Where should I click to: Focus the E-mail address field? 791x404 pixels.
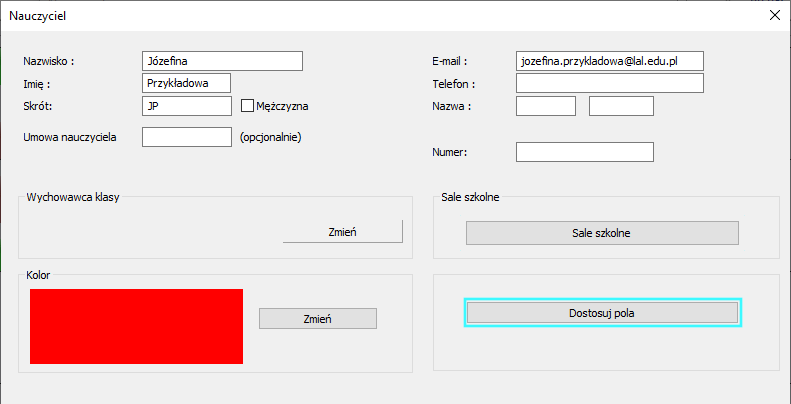point(609,61)
